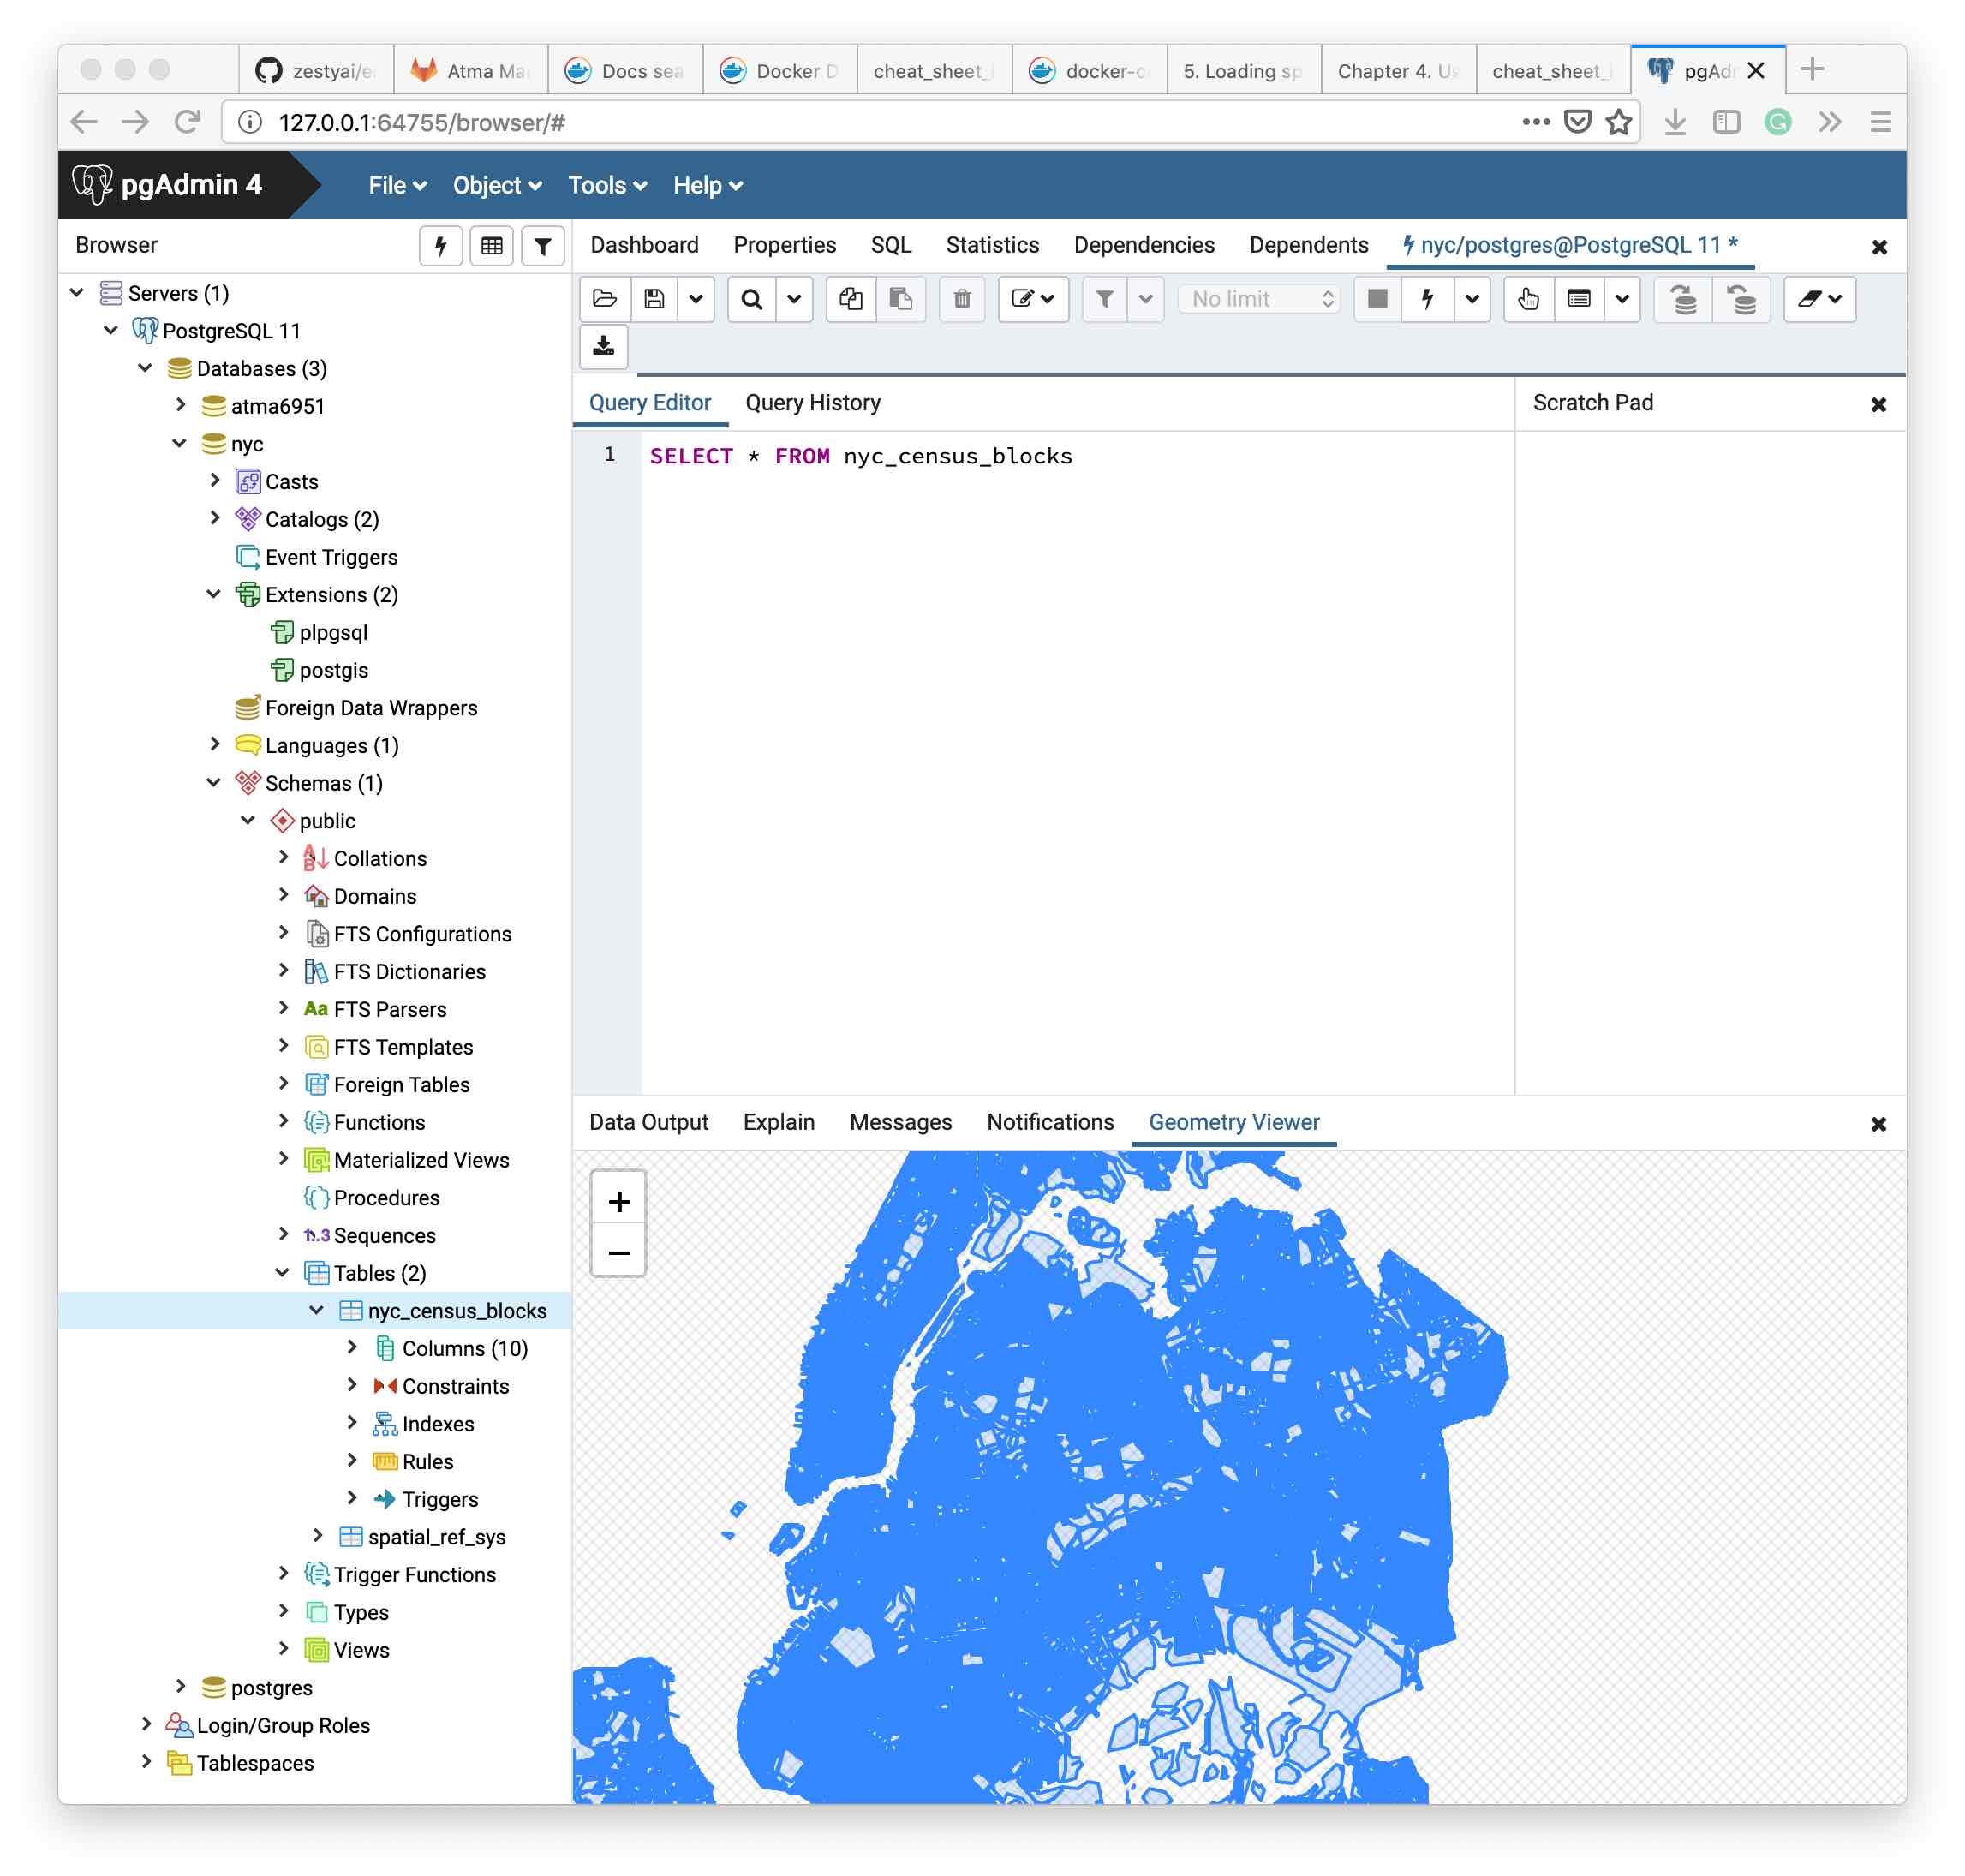Switch to the Messages tab

coord(900,1122)
